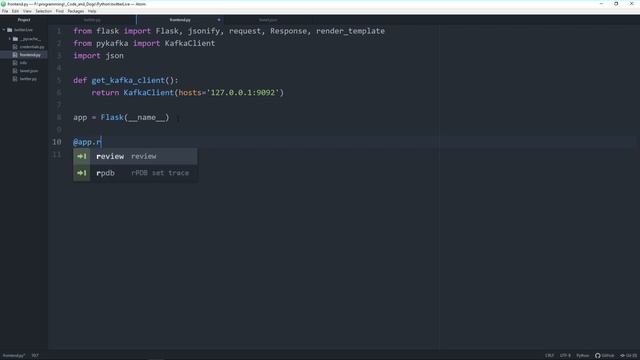Click snippet arrow icon beside review
This screenshot has height=360, width=640.
(x=82, y=156)
